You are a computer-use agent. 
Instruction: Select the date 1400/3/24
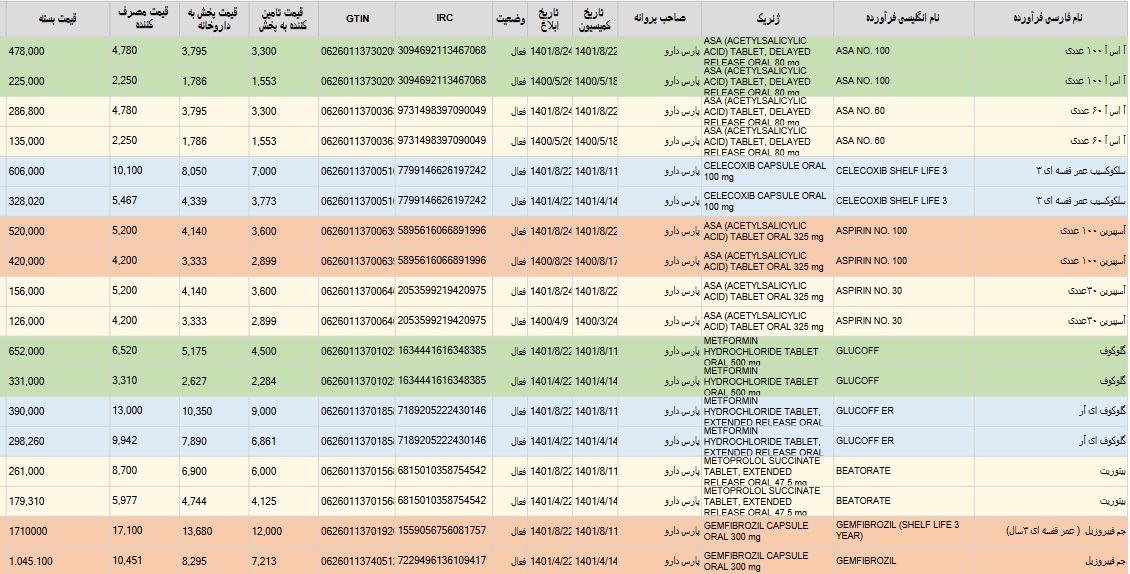[596, 321]
